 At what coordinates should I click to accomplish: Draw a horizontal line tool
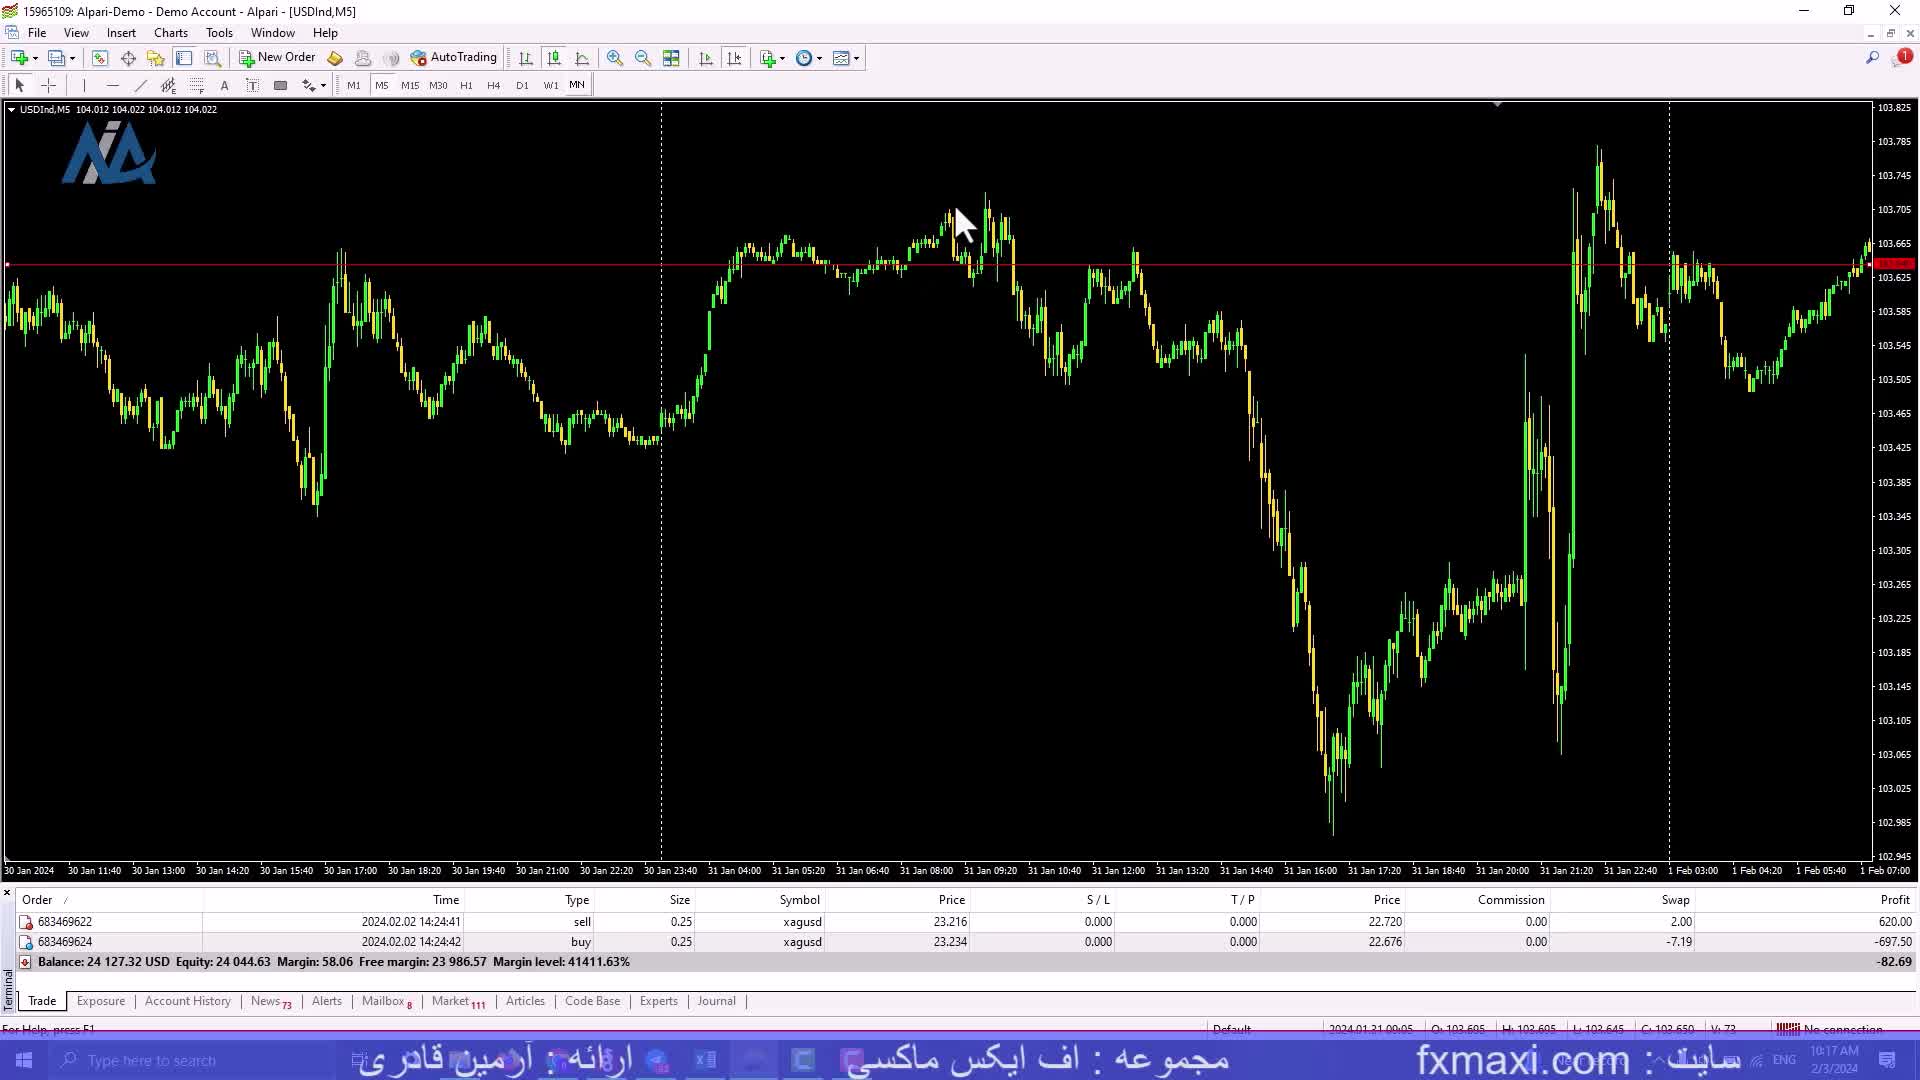pos(112,86)
